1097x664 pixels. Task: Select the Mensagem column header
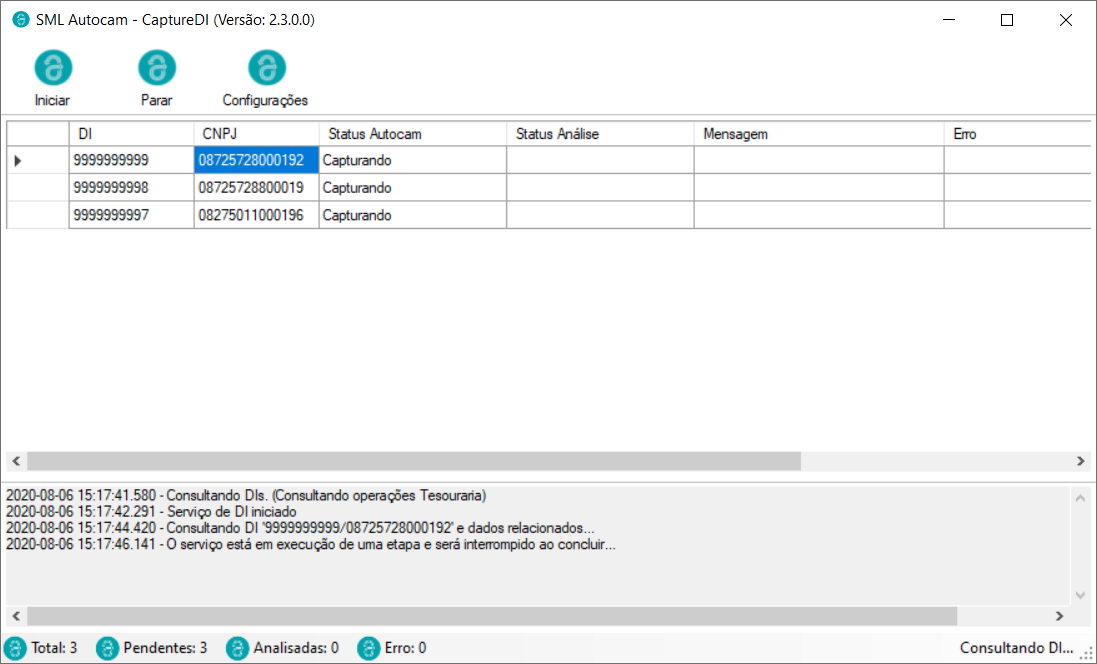click(x=819, y=134)
